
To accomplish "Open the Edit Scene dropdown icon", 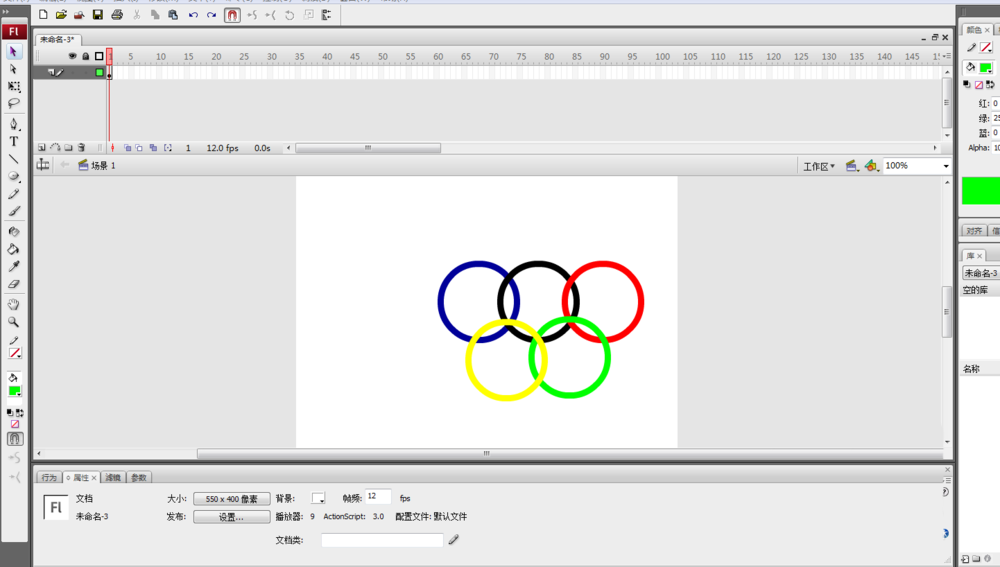I will pos(851,166).
